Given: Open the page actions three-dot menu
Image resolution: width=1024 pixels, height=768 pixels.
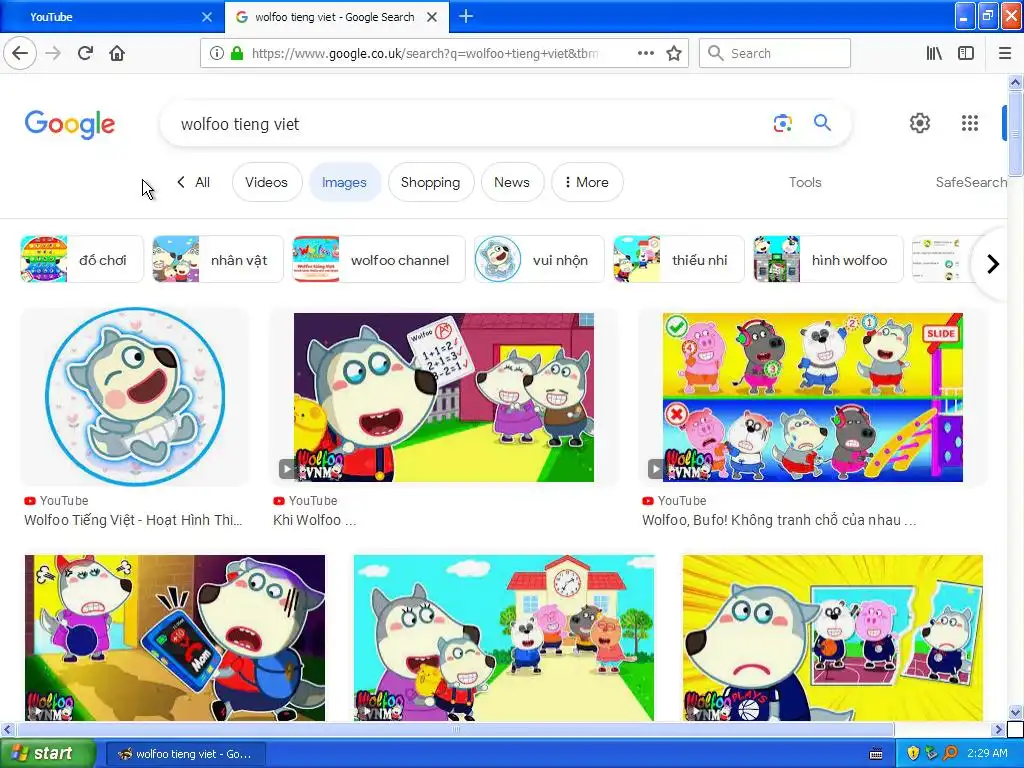Looking at the screenshot, I should tap(645, 53).
